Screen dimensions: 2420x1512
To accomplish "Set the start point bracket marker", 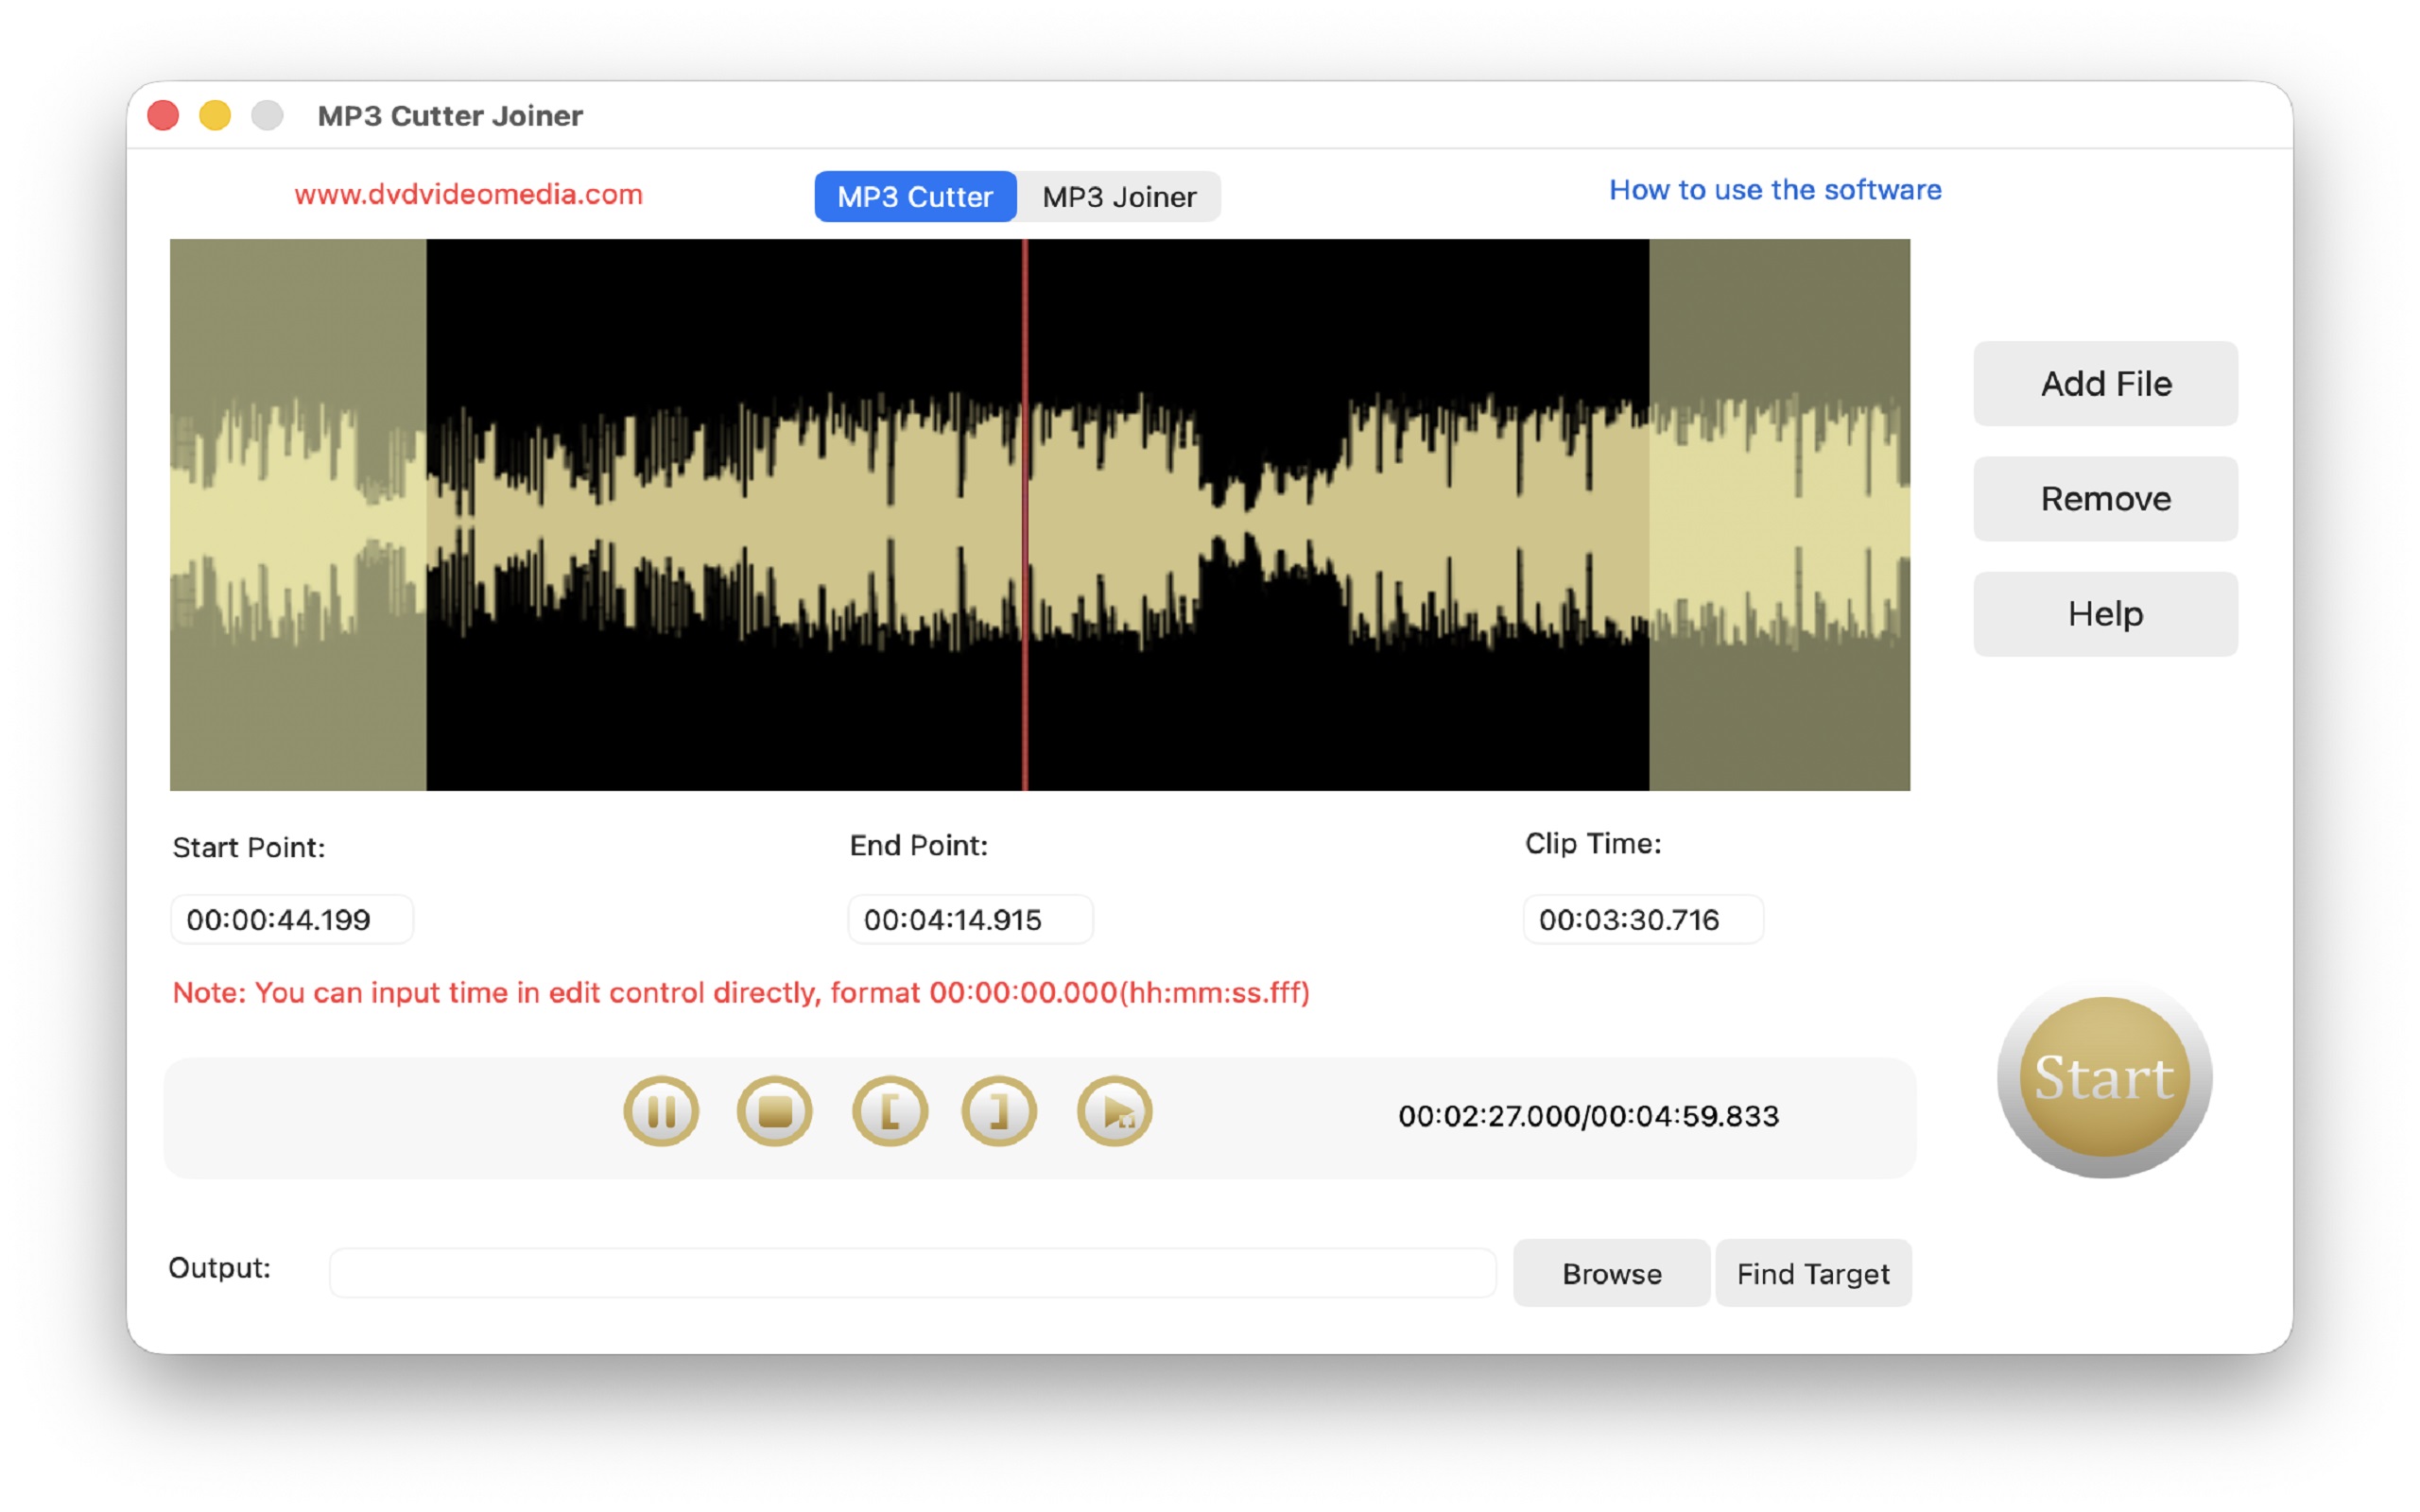I will (x=889, y=1110).
